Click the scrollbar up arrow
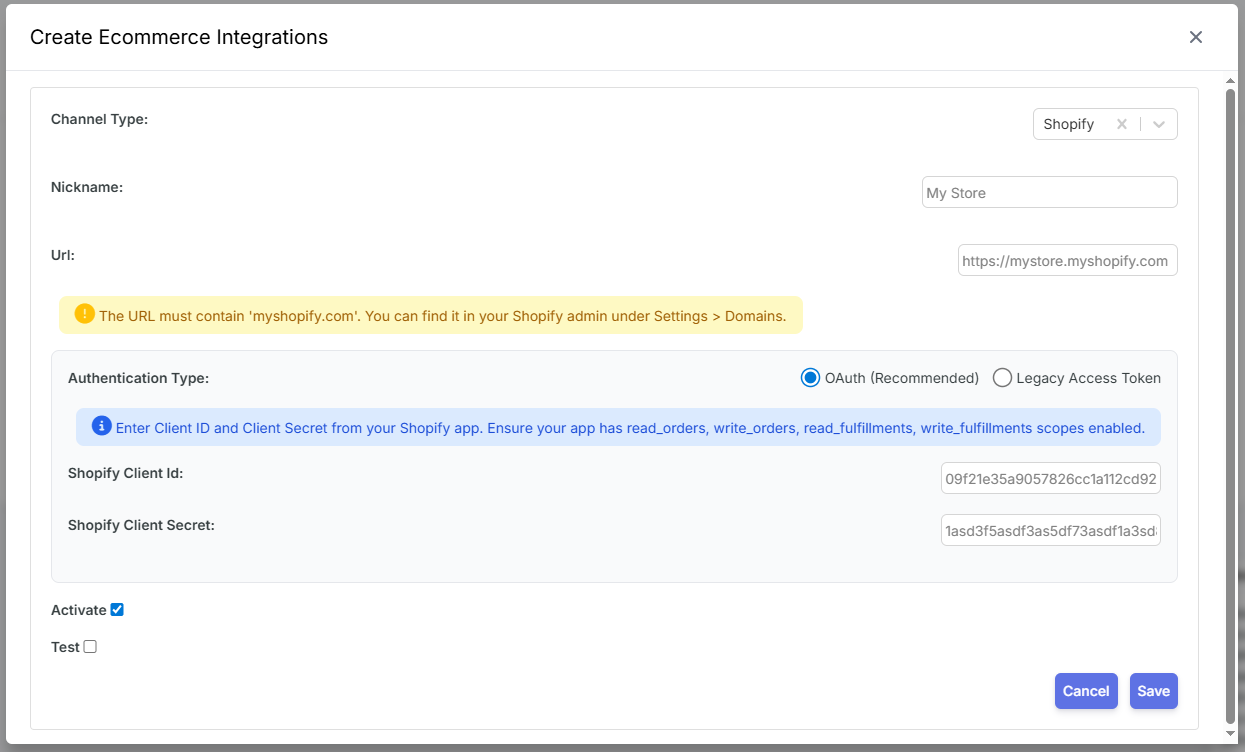Screen dimensions: 1245x752 (1230, 80)
